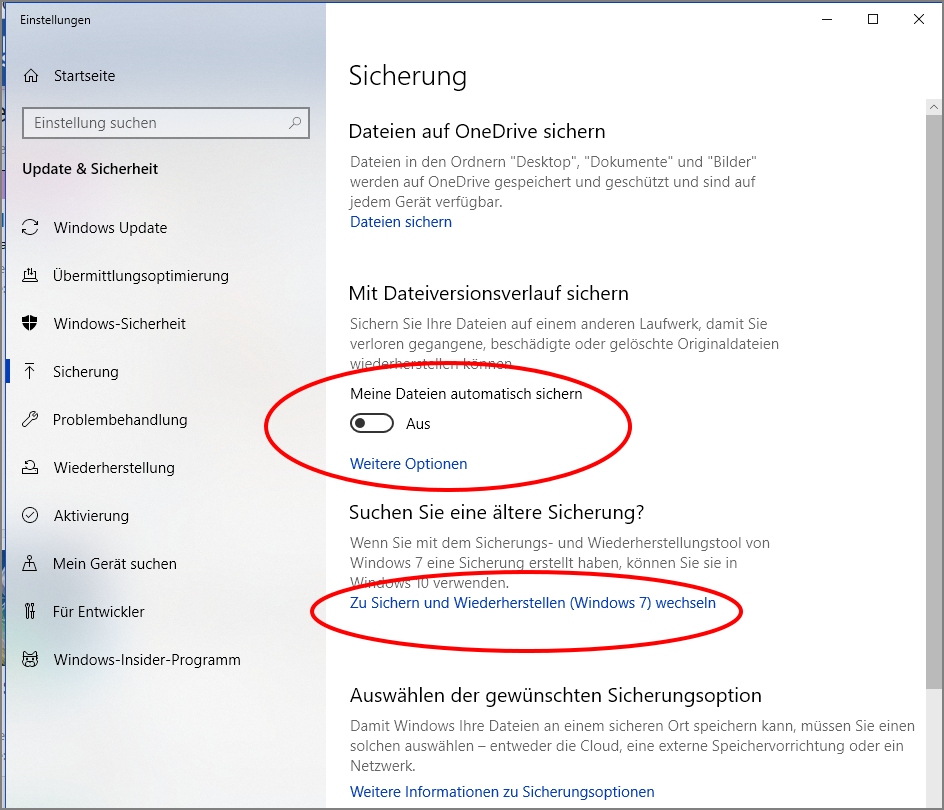Screen dimensions: 944x810
Task: Click Auswählen der gewünschten Sicherungsoption heading
Action: tap(556, 696)
